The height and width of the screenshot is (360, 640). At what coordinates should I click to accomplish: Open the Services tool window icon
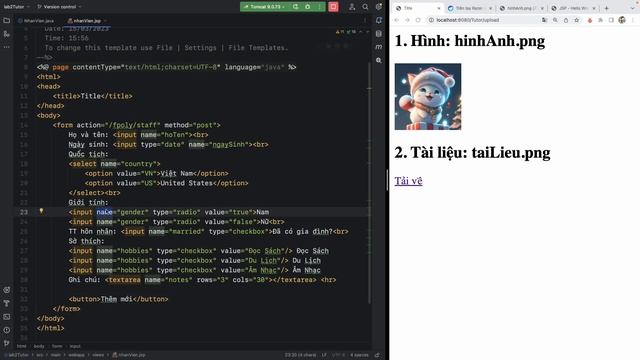(x=7, y=290)
